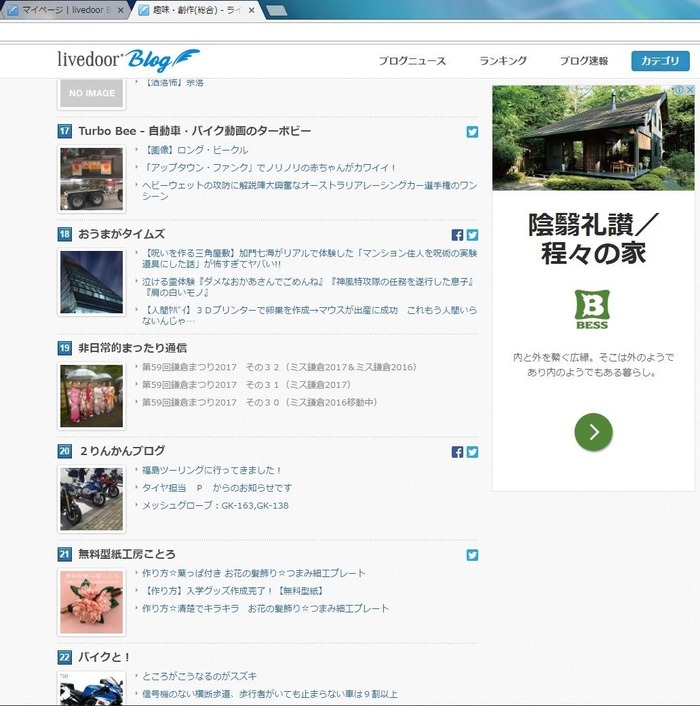Open Twitter link for おうまがタイムズ
This screenshot has height=706, width=700.
472,235
